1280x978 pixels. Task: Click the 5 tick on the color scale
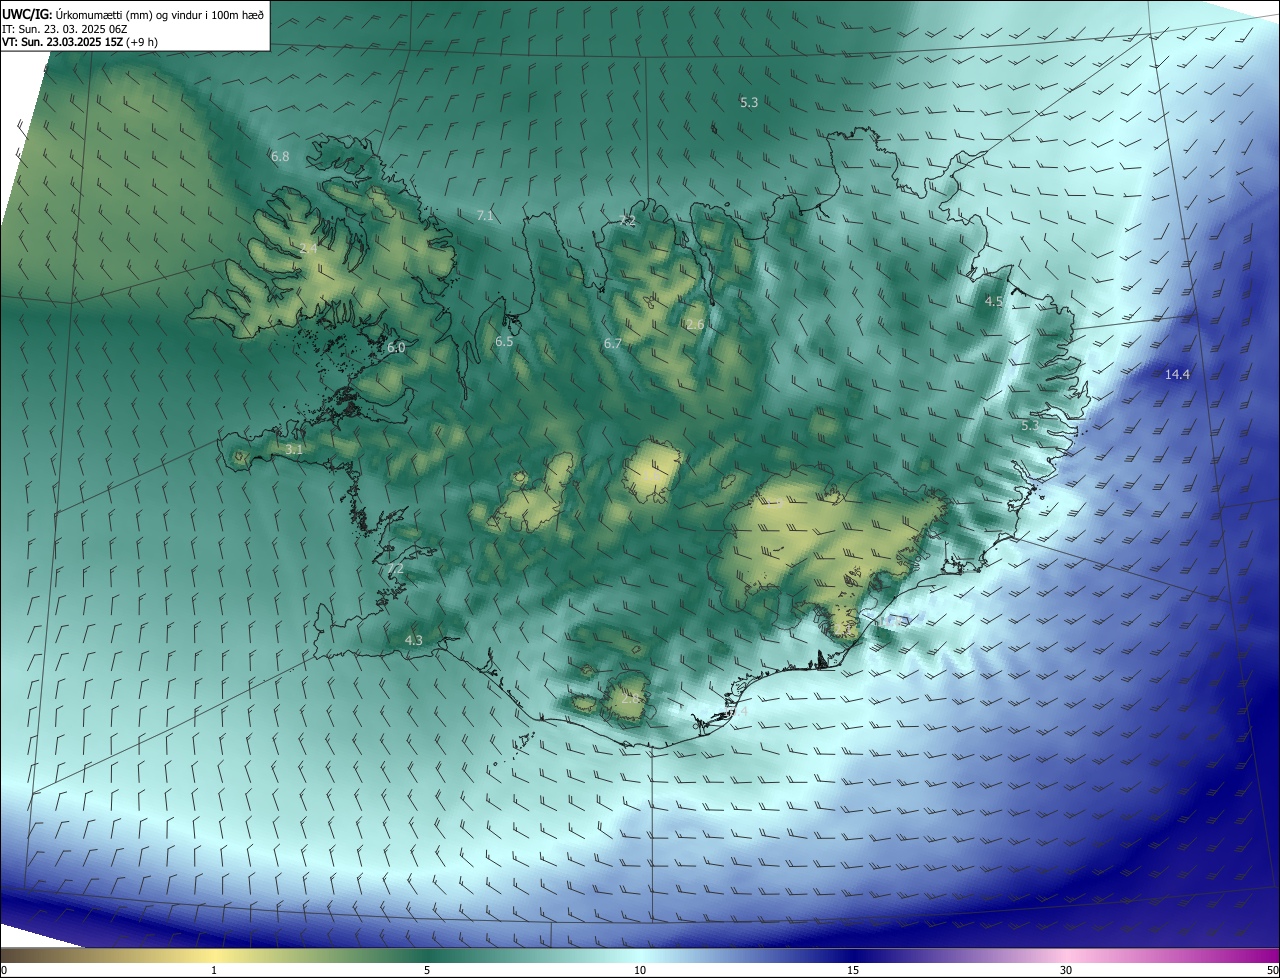tap(427, 970)
